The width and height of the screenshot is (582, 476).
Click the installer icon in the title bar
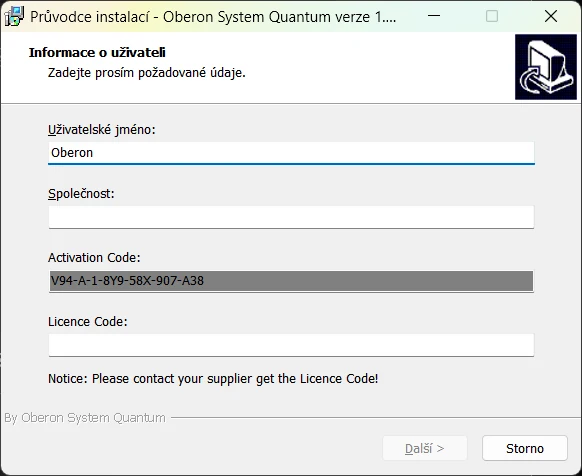pos(14,16)
